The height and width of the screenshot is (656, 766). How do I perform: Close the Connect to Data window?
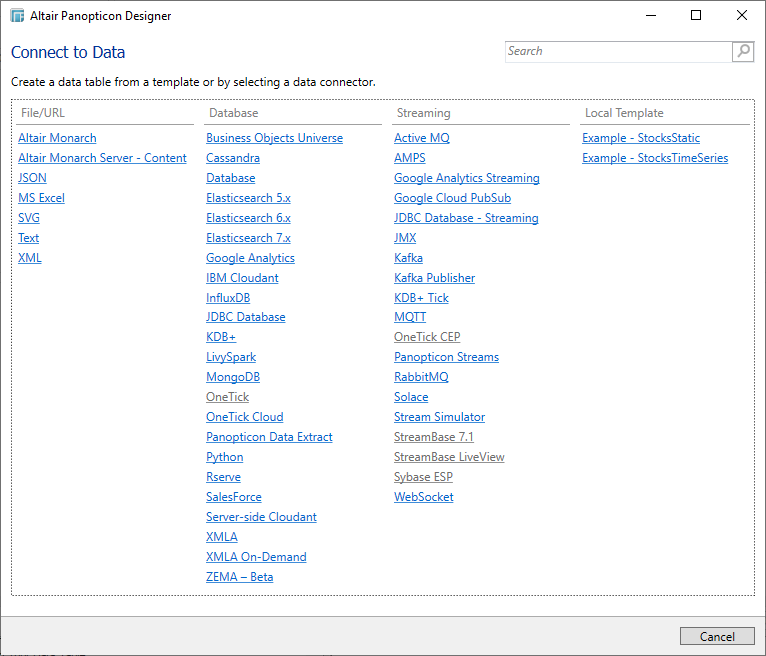pyautogui.click(x=741, y=16)
